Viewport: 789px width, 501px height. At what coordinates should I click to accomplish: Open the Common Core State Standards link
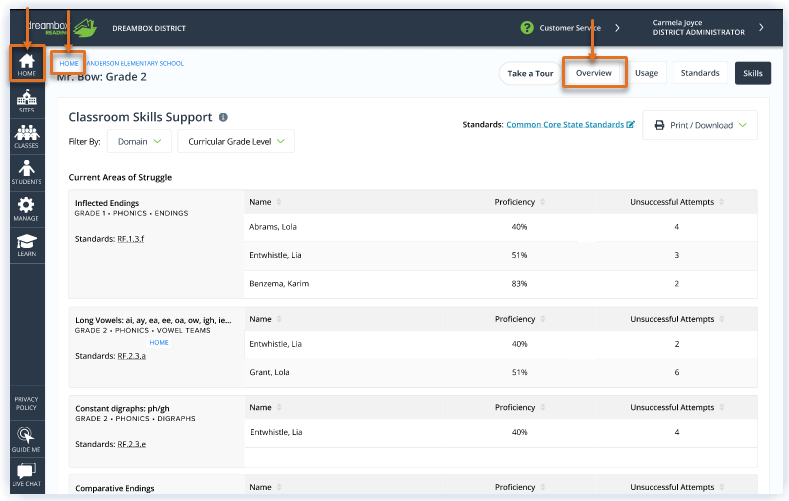570,124
